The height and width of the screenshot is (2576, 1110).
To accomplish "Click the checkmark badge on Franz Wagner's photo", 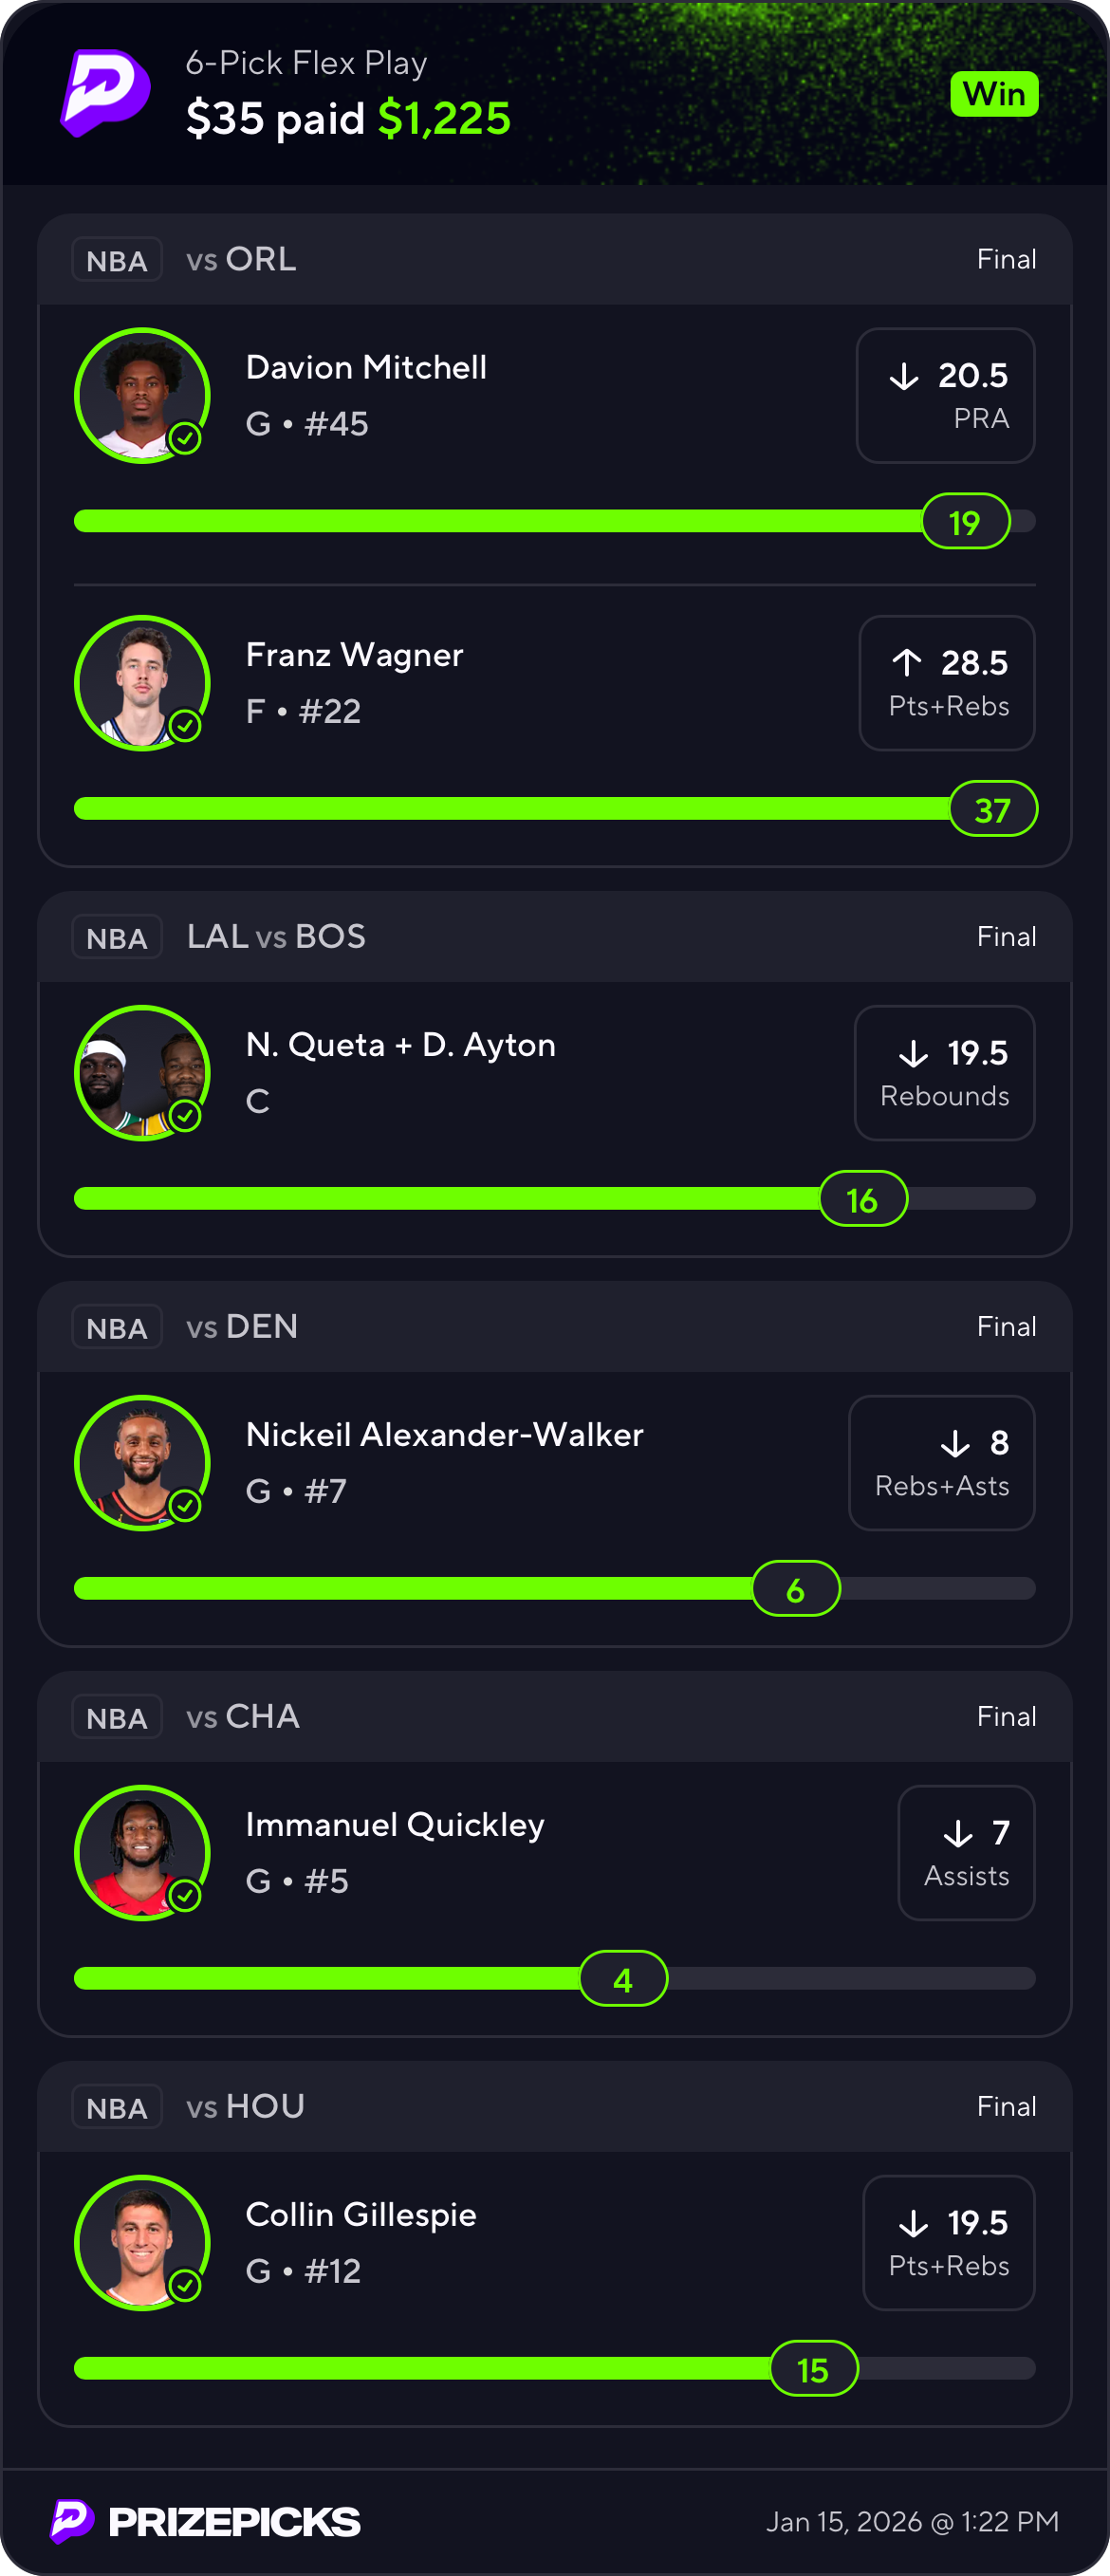I will [x=185, y=725].
